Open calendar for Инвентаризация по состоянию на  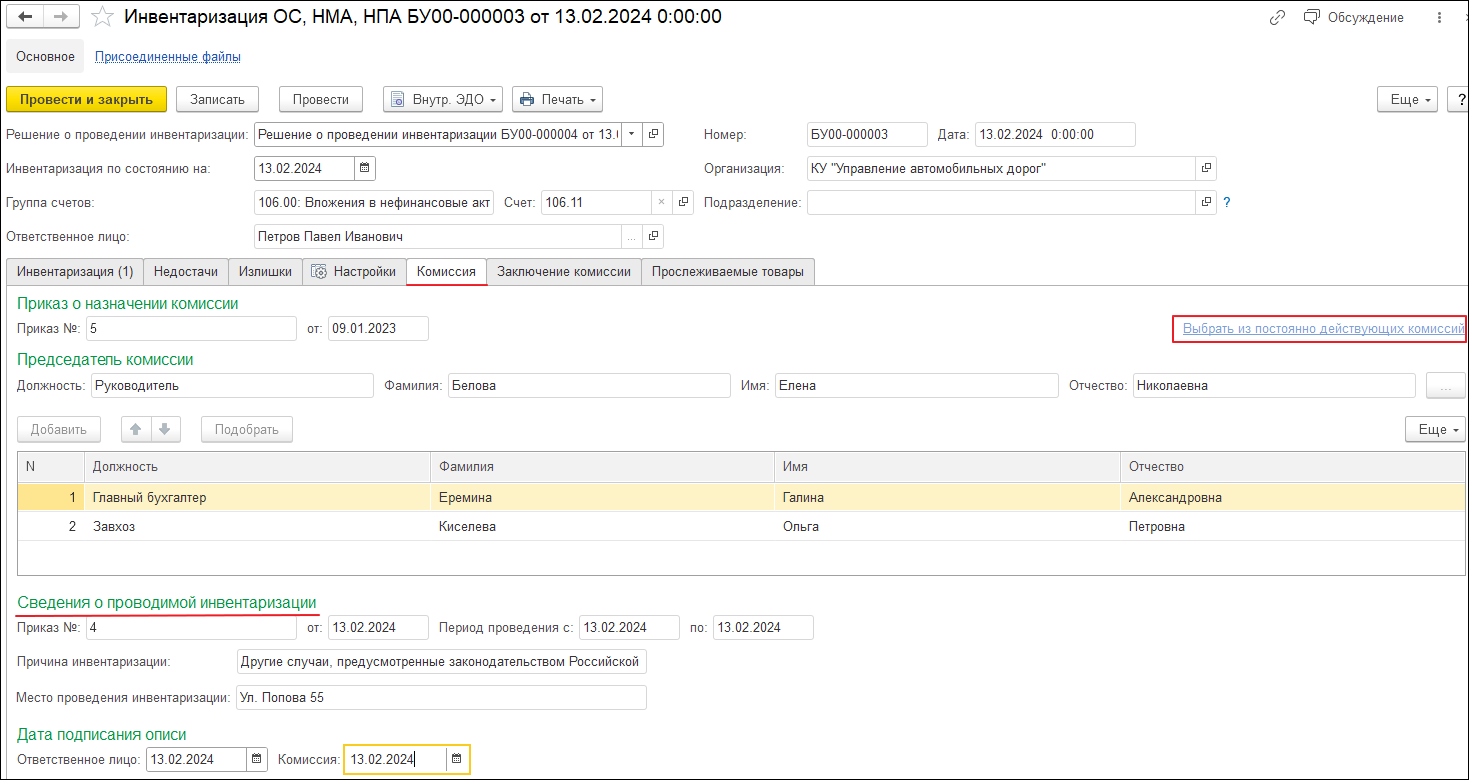pos(364,168)
